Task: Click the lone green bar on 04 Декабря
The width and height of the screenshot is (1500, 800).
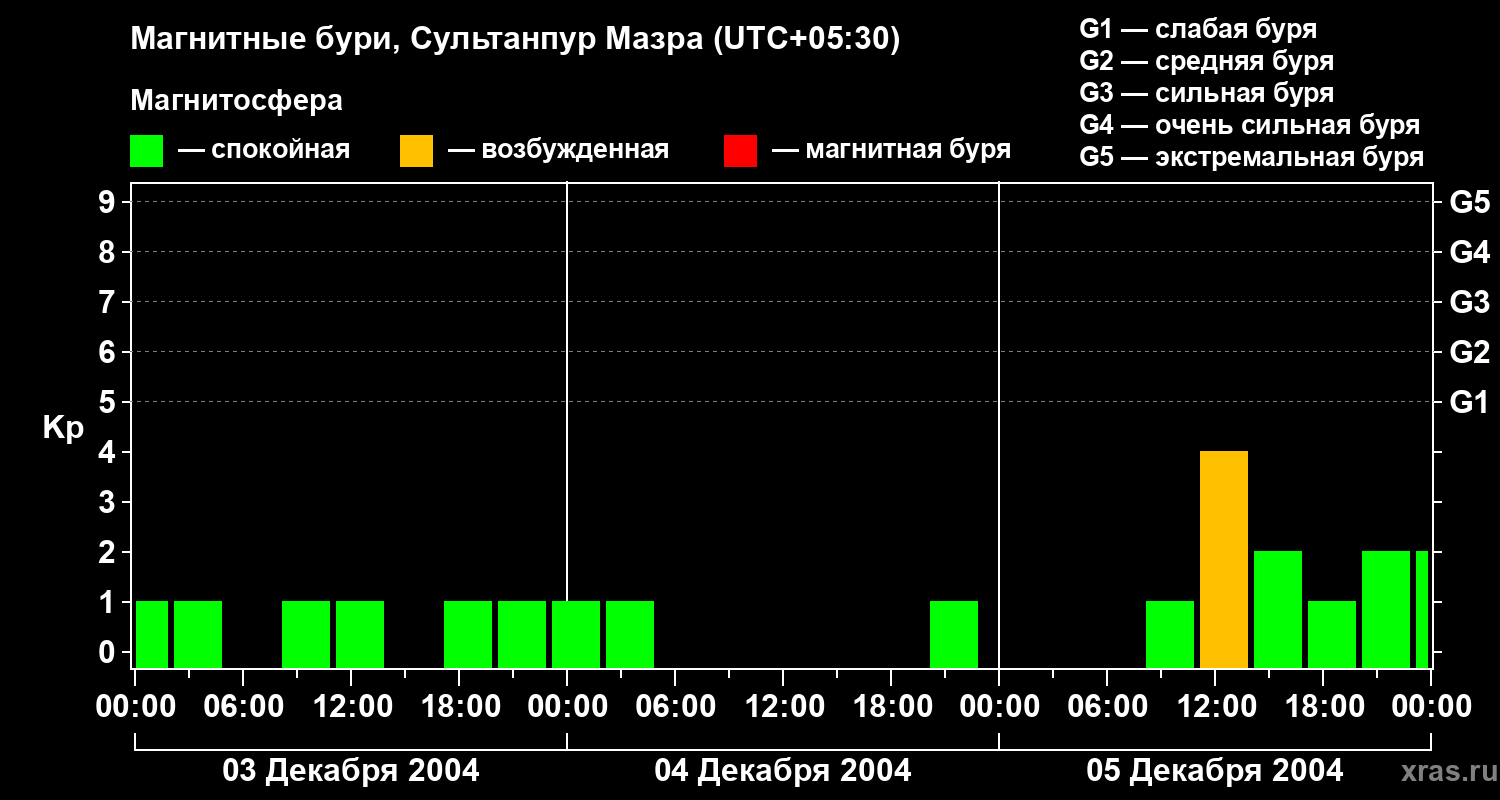Action: 954,634
